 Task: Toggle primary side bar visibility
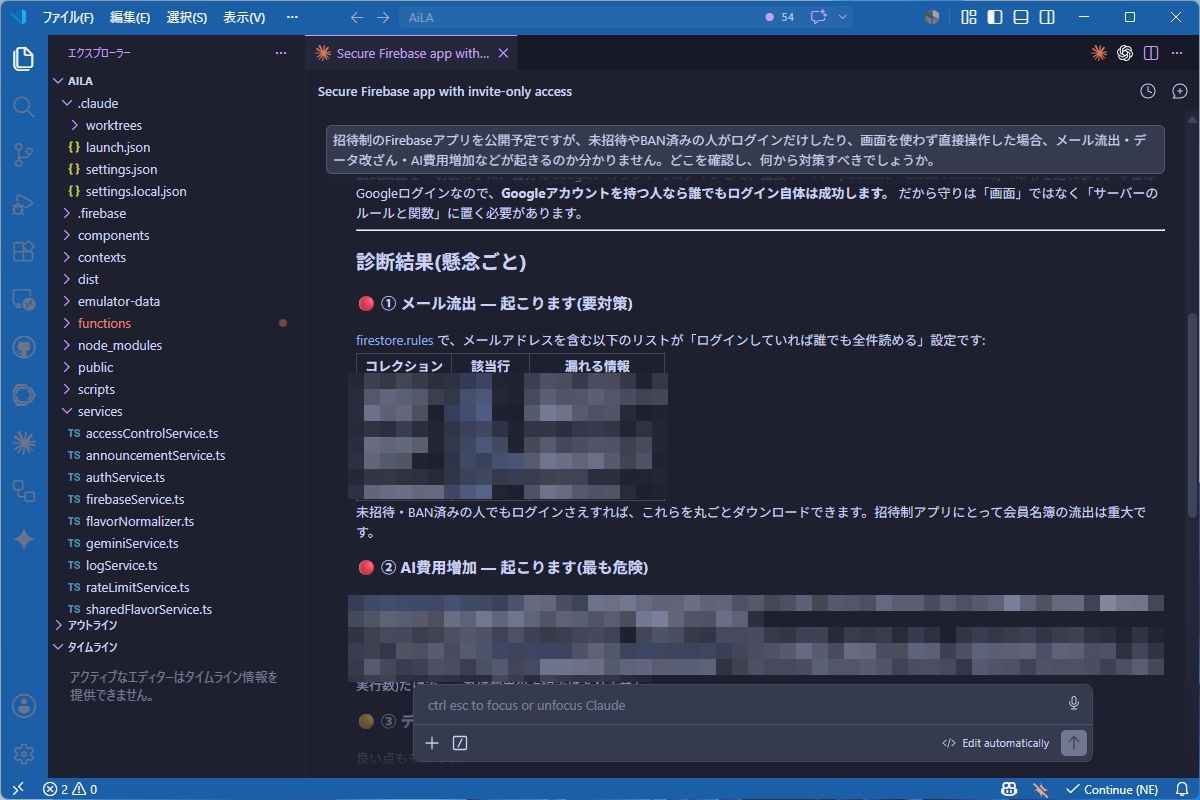(994, 17)
